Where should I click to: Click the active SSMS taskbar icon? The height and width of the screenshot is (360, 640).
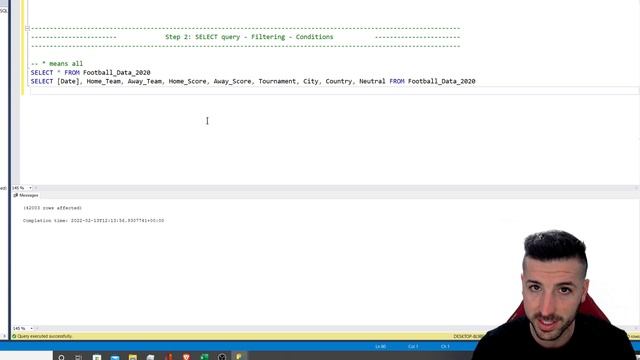239,357
